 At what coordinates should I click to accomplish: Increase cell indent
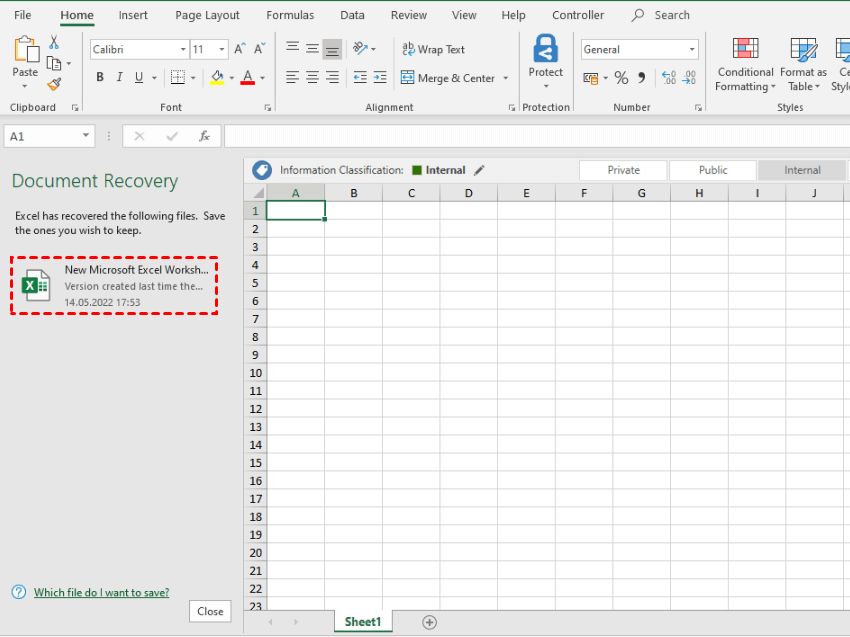(380, 78)
